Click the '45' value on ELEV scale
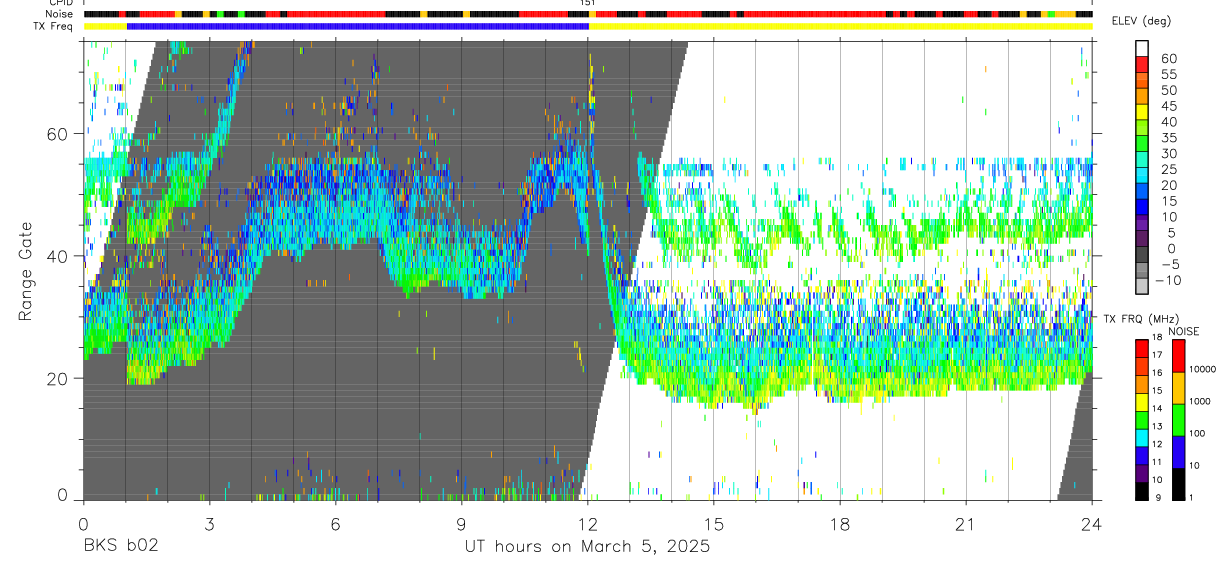The width and height of the screenshot is (1228, 567). 1167,106
